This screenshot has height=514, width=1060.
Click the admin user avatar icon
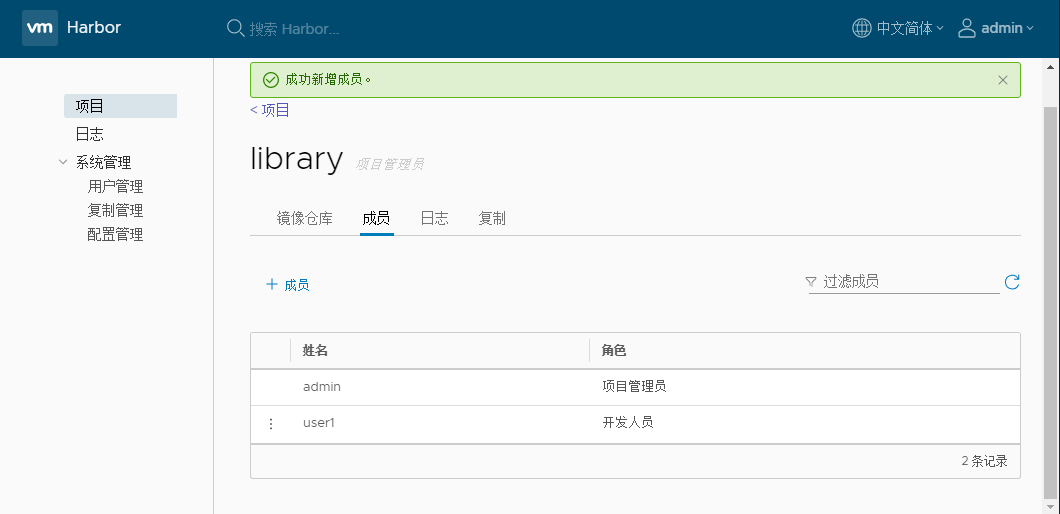point(967,28)
